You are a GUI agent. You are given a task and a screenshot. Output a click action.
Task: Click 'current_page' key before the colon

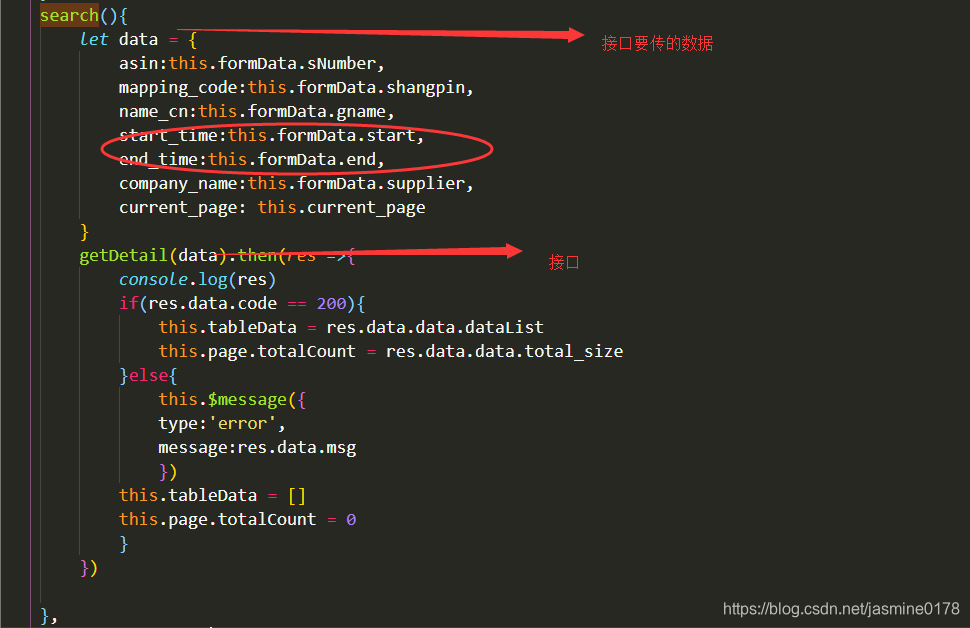tap(178, 208)
